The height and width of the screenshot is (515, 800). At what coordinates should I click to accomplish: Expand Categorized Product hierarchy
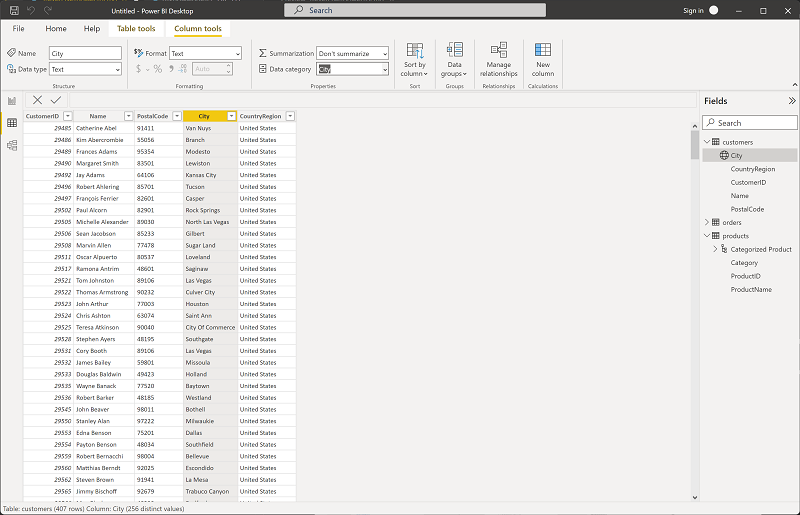point(715,249)
